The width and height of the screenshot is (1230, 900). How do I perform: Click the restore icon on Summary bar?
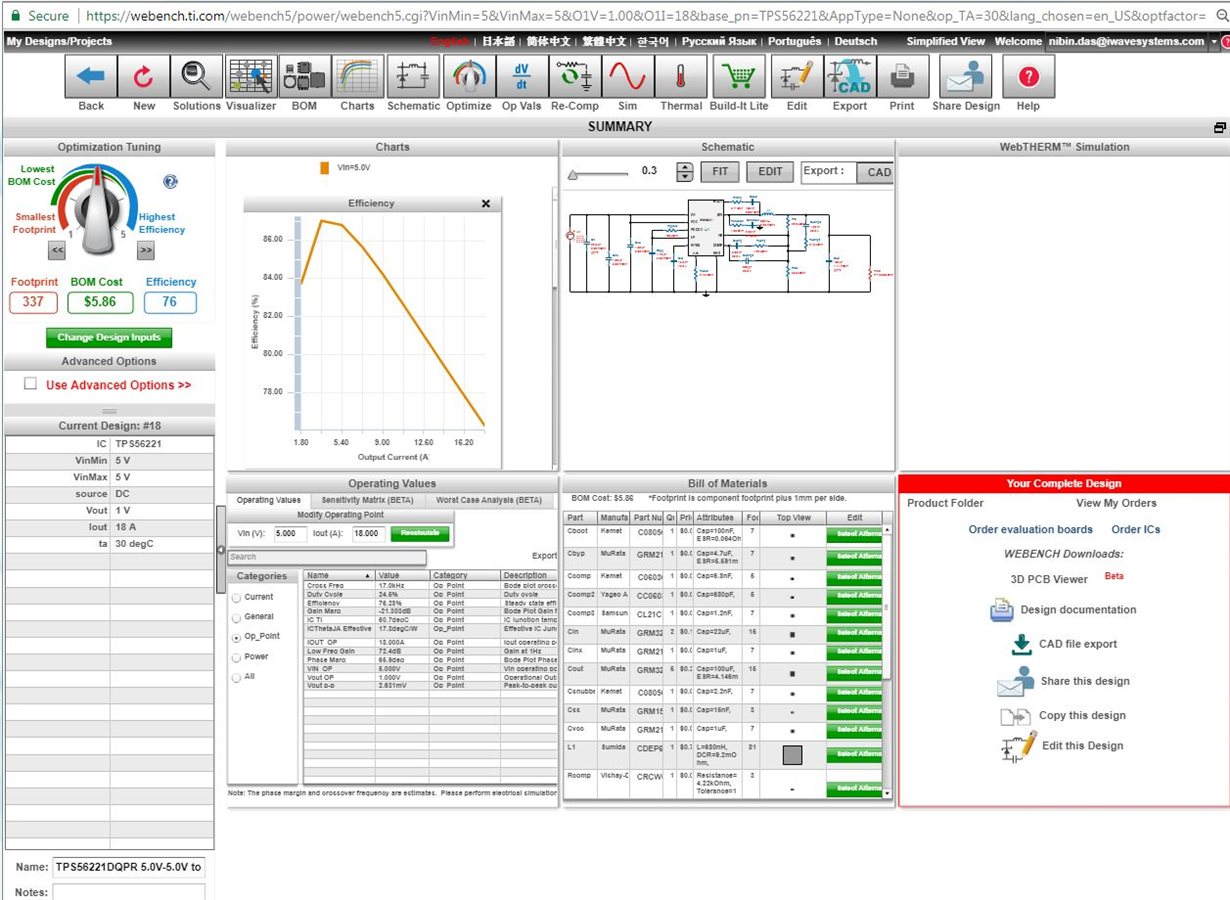click(1219, 127)
